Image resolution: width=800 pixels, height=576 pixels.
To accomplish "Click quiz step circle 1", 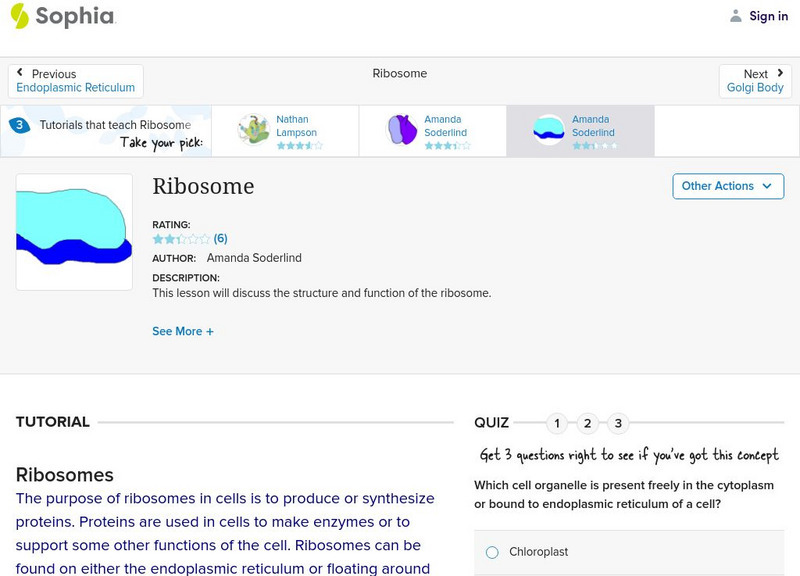I will tap(556, 424).
